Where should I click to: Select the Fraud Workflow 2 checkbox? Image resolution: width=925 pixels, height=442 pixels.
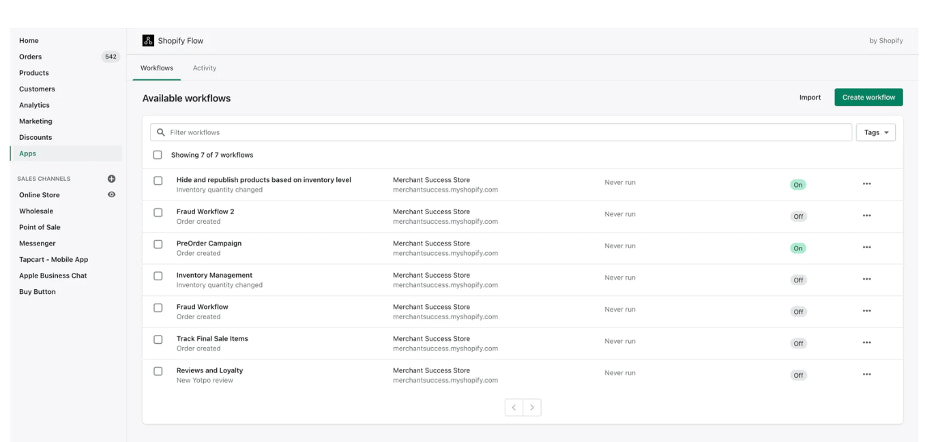point(158,212)
